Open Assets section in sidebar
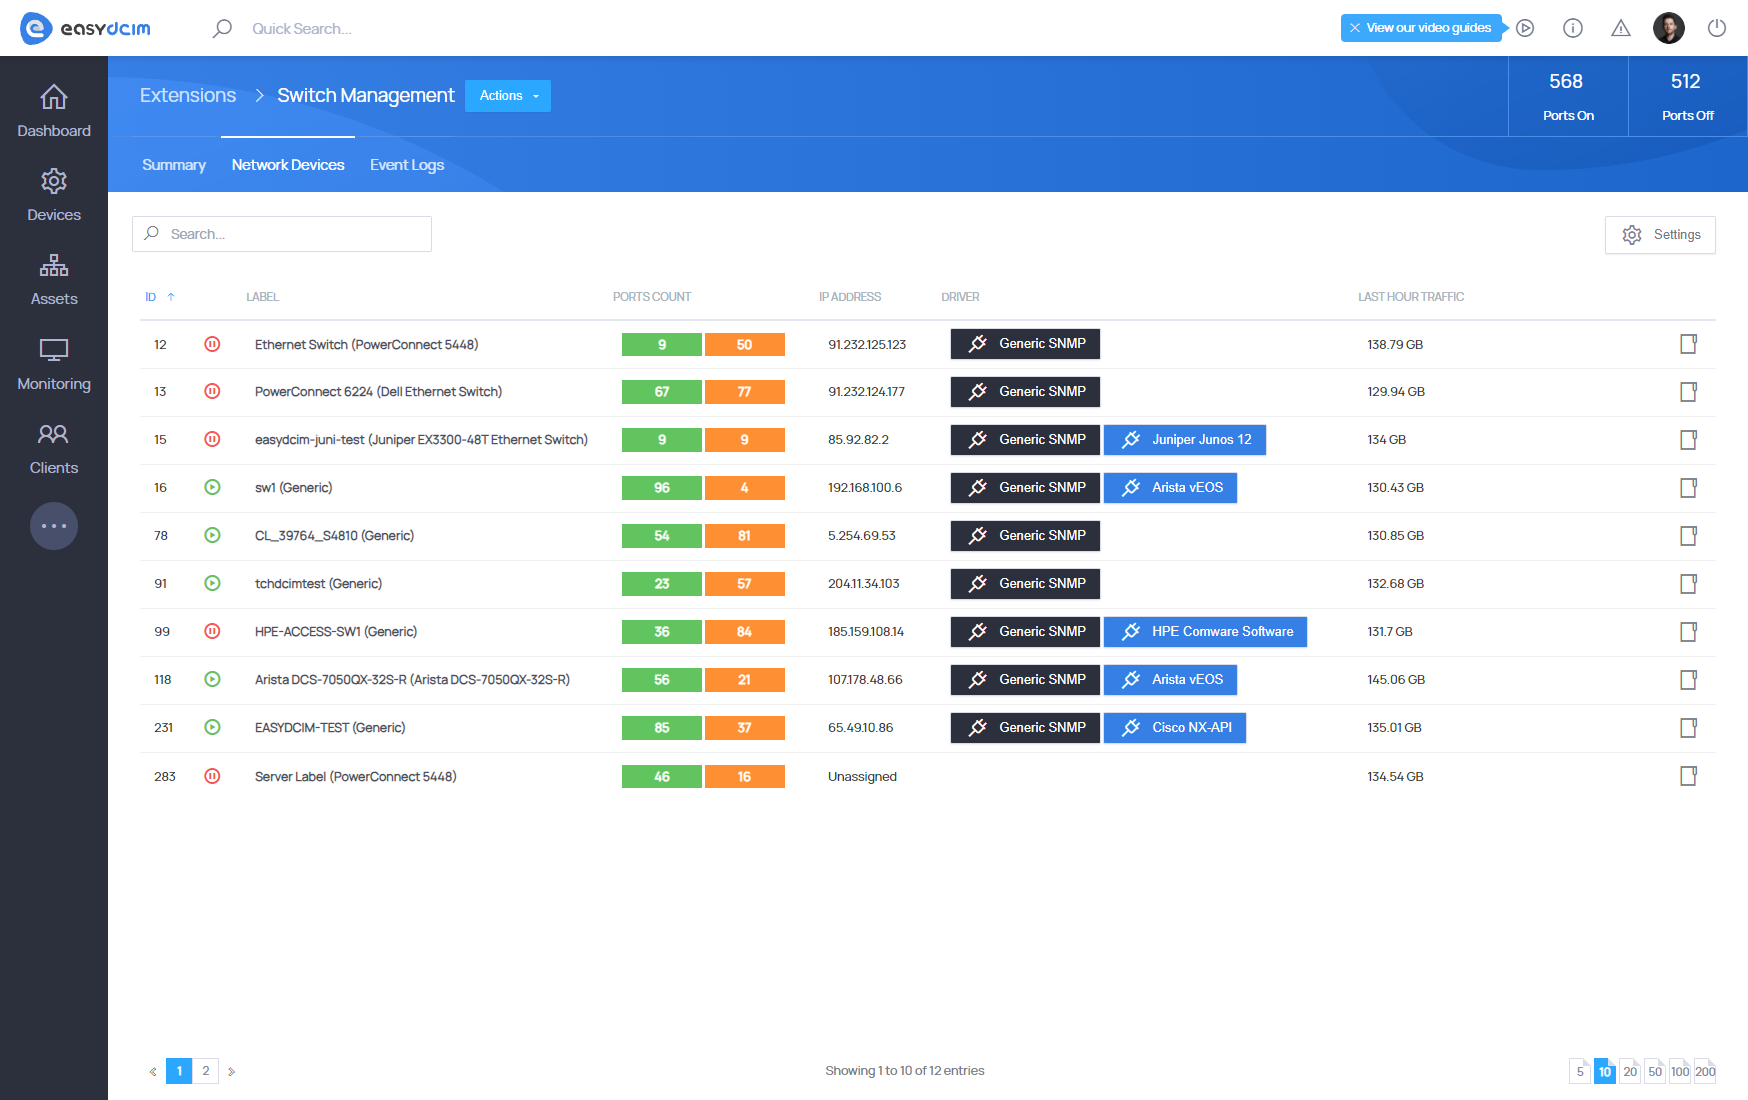 (x=54, y=279)
